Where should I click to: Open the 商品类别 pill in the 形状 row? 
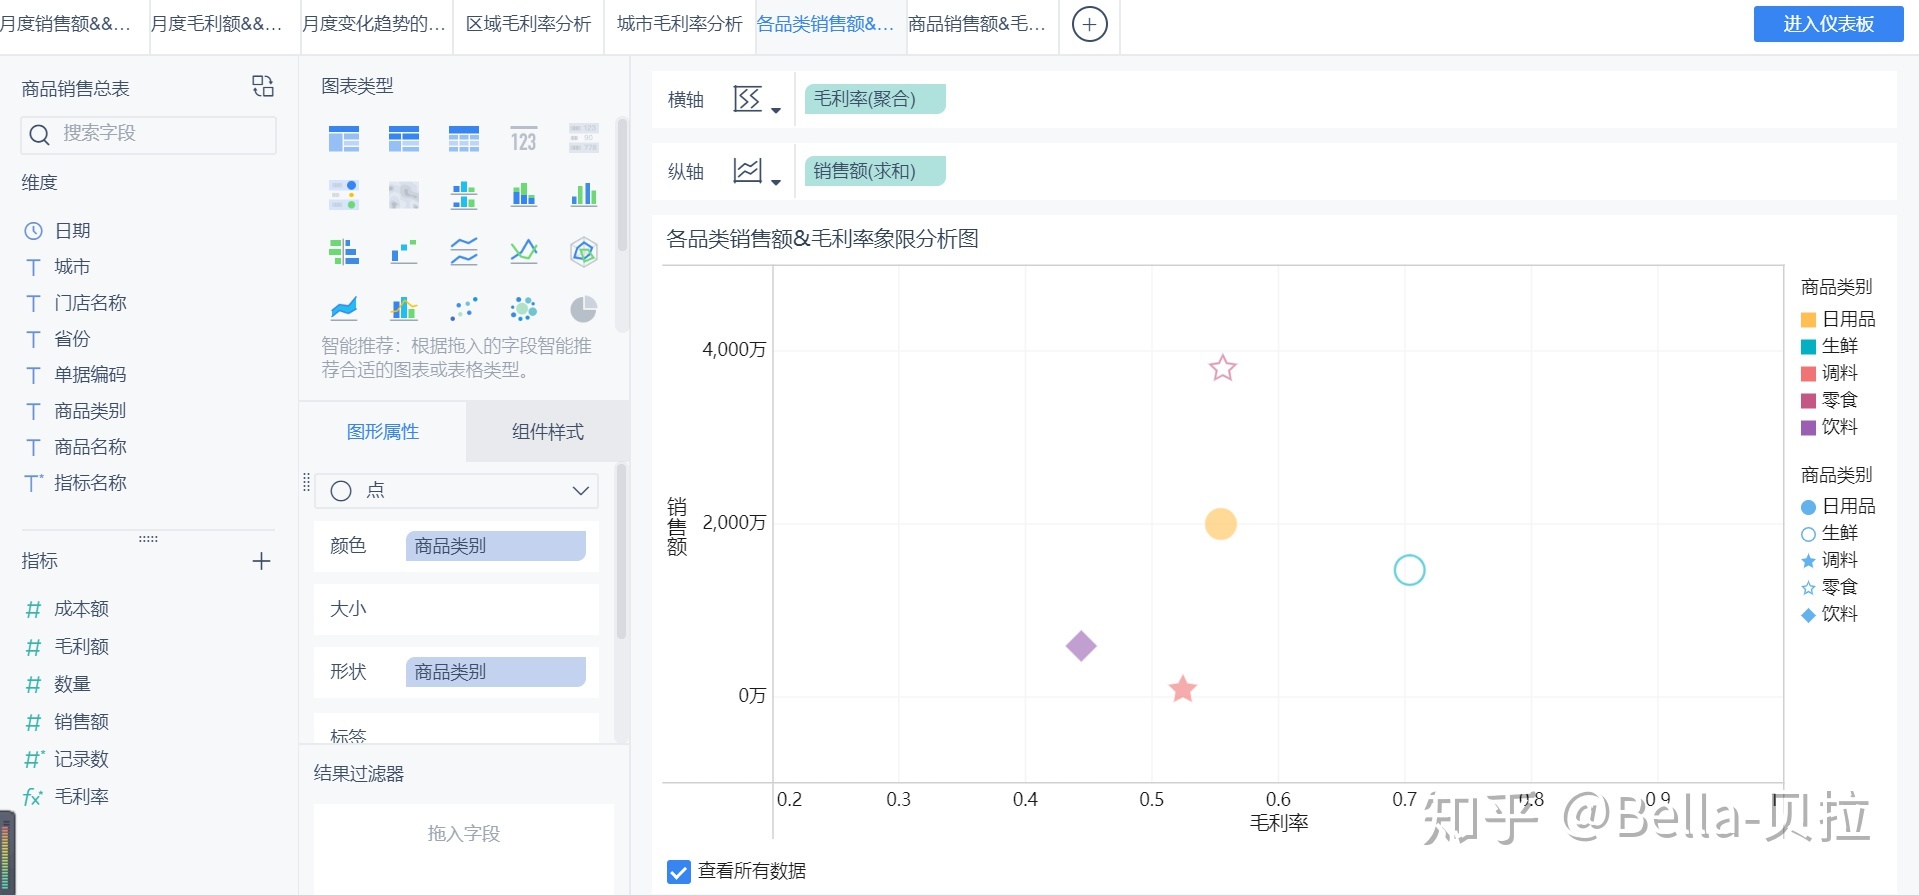(495, 672)
